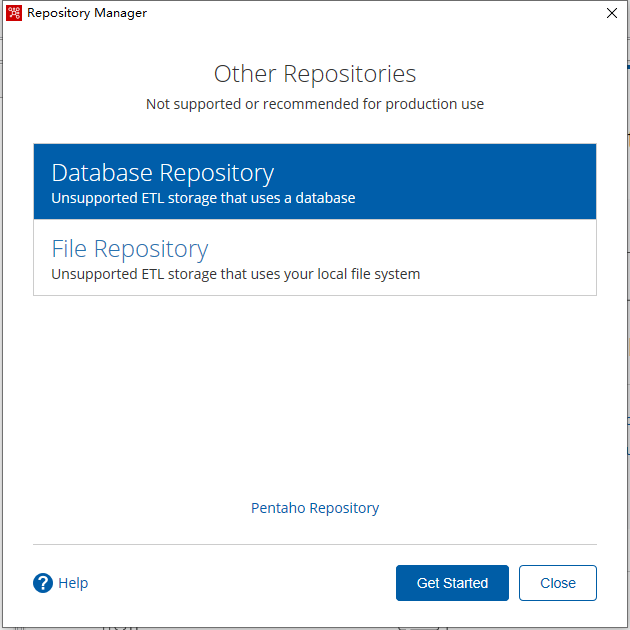Click the Close button at bottom right
This screenshot has height=630, width=630.
coord(558,583)
